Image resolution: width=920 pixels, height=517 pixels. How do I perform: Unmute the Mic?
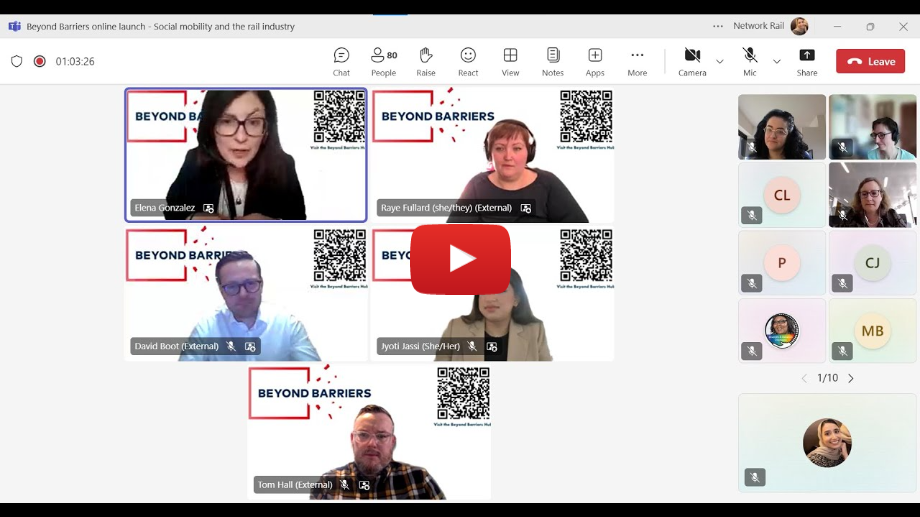tap(750, 61)
